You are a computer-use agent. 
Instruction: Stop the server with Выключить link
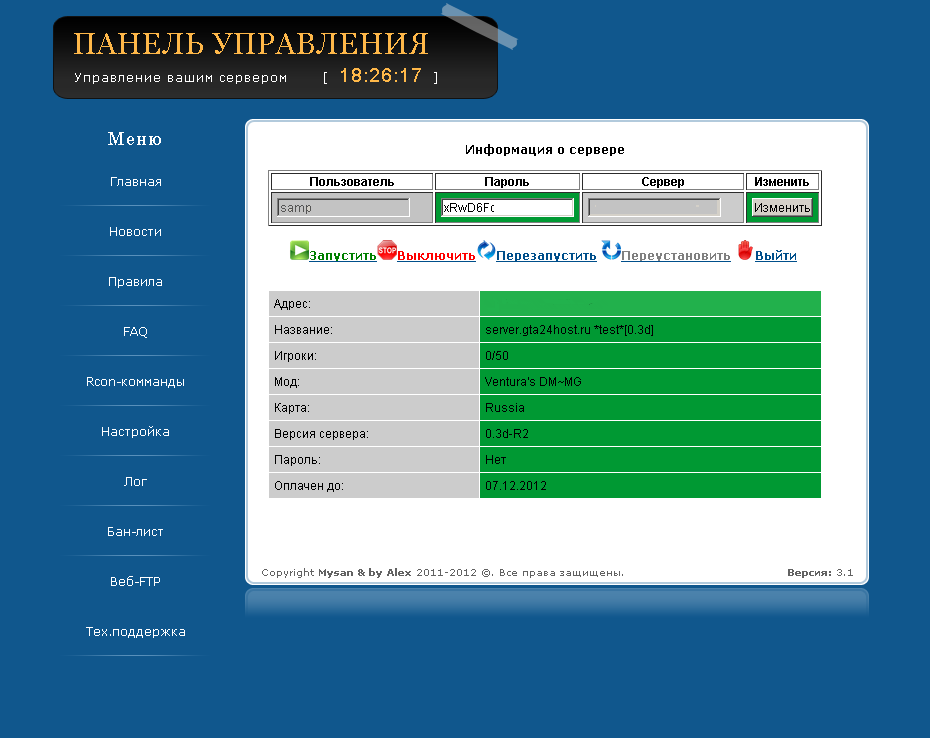(x=436, y=256)
